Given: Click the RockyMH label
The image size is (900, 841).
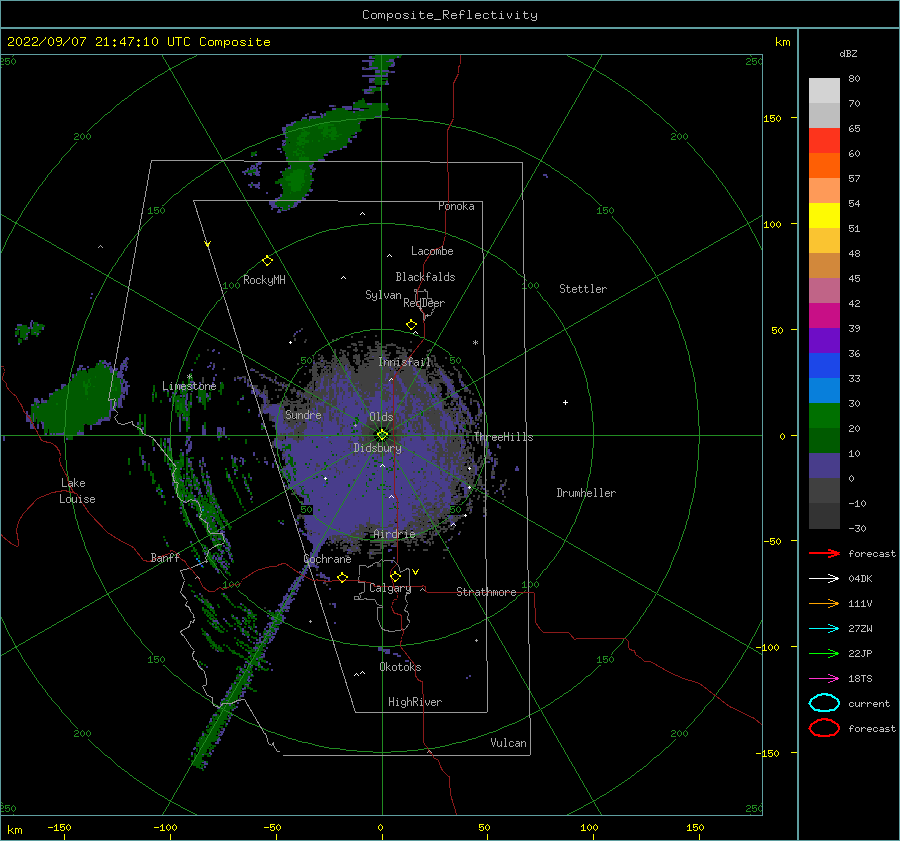Looking at the screenshot, I should pyautogui.click(x=264, y=280).
